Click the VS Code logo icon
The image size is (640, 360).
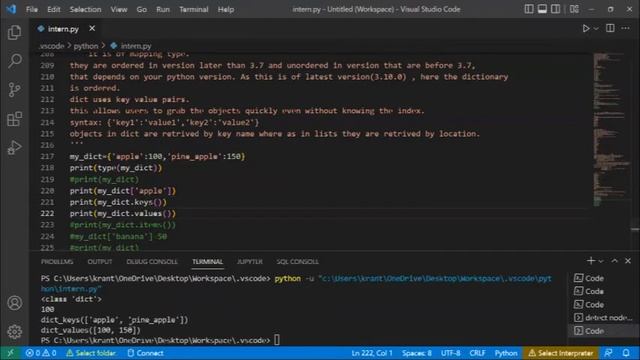[11, 9]
